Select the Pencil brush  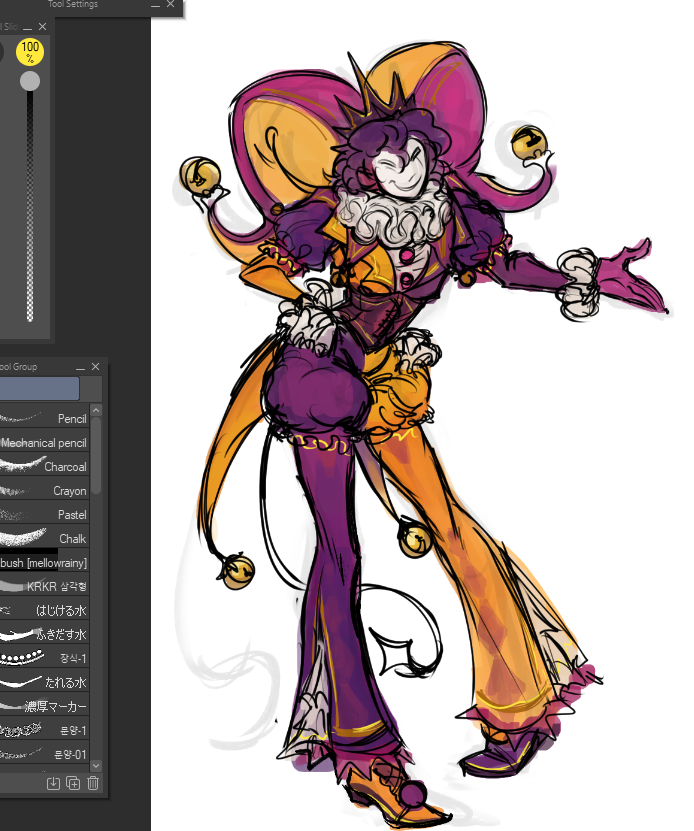(44, 418)
